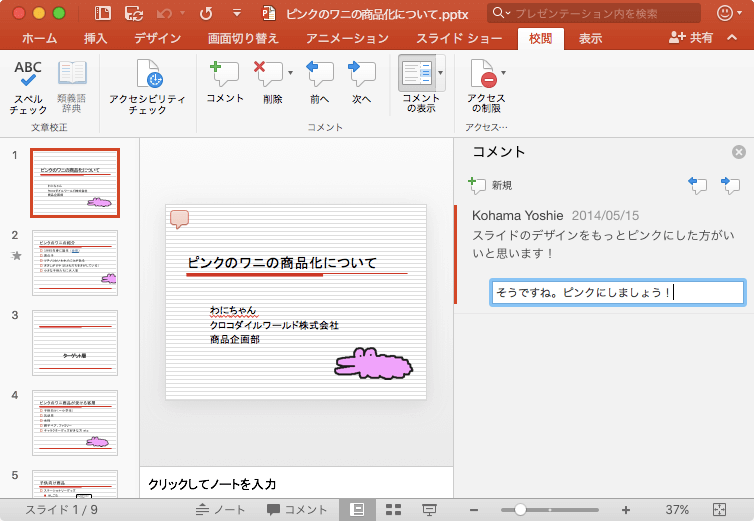
Task: Open the 削除 dropdown arrow
Action: pyautogui.click(x=290, y=73)
